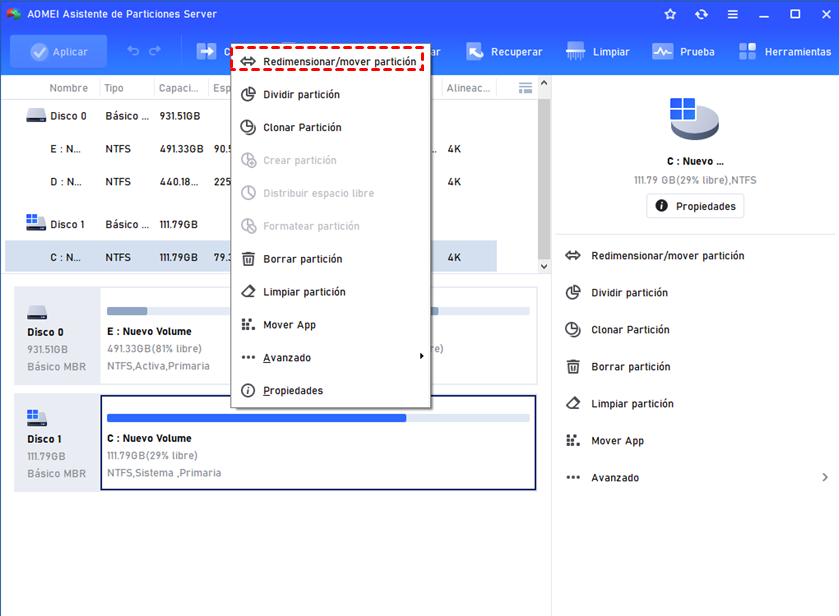Click the scroll down arrow of partition list

[x=544, y=267]
